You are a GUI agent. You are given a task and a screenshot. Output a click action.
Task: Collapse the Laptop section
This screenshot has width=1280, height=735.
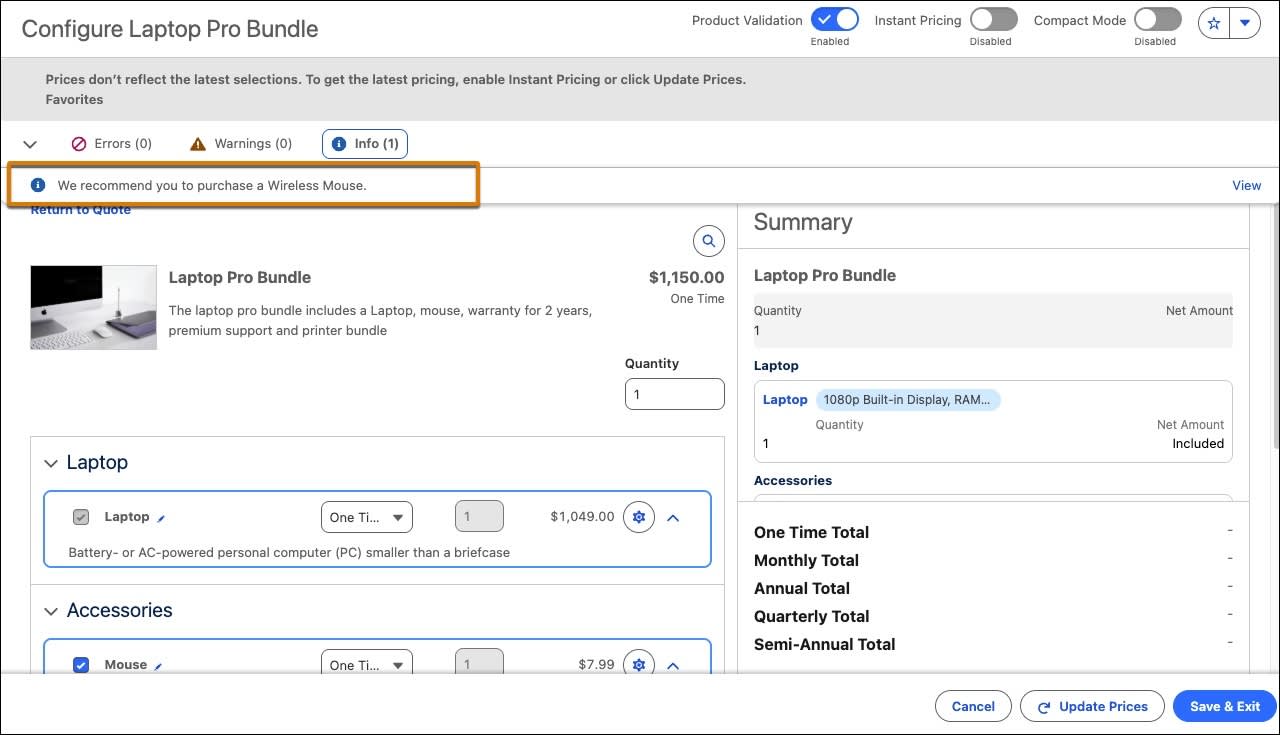[x=51, y=463]
